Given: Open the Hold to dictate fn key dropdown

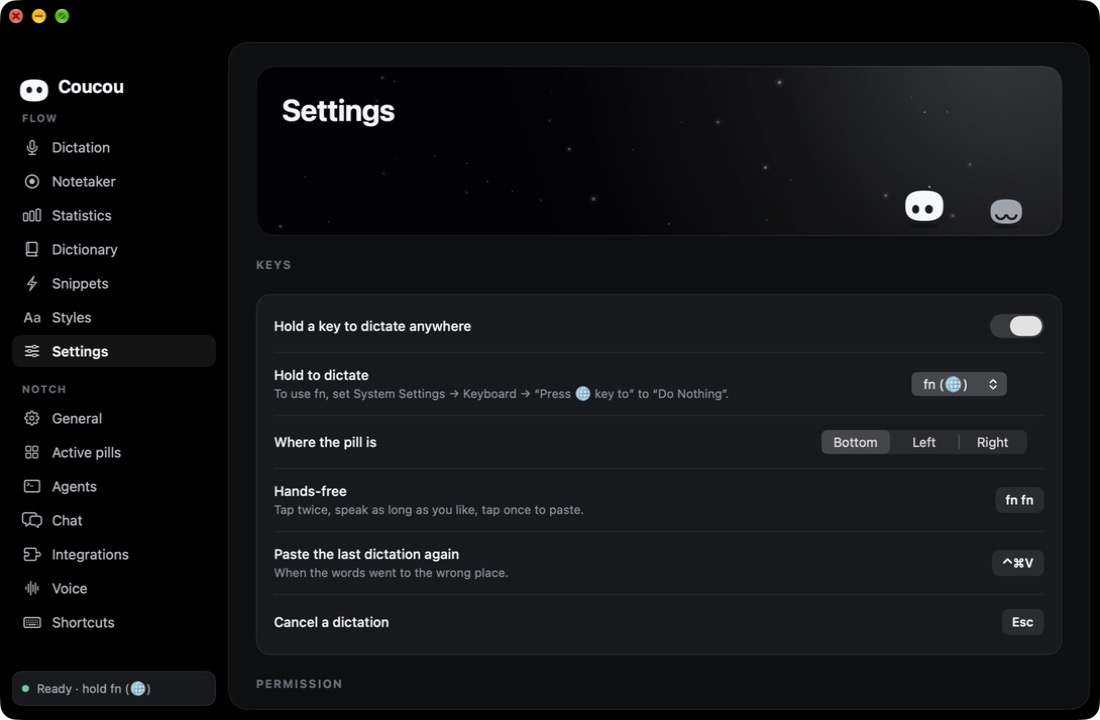Looking at the screenshot, I should tap(959, 384).
